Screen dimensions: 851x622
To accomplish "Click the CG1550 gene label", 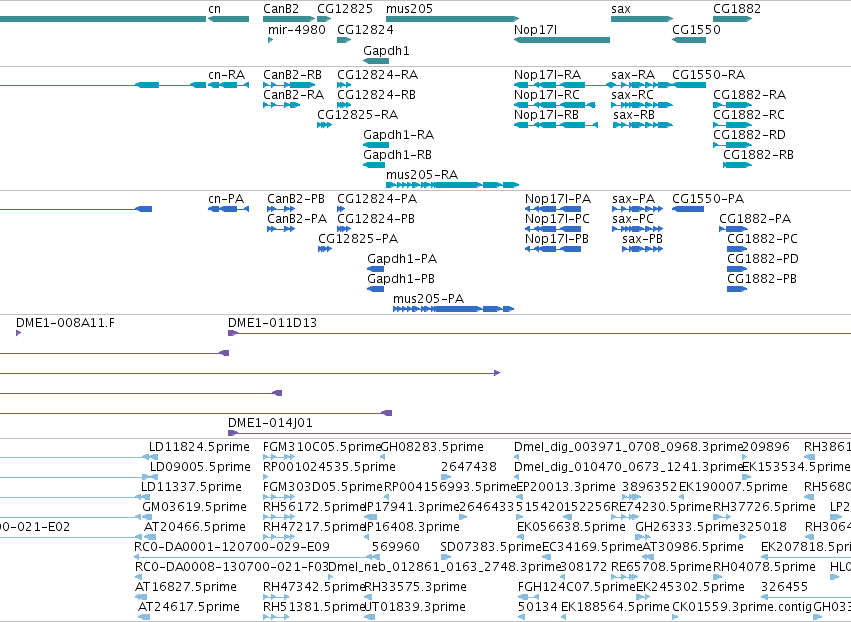I will pos(696,29).
